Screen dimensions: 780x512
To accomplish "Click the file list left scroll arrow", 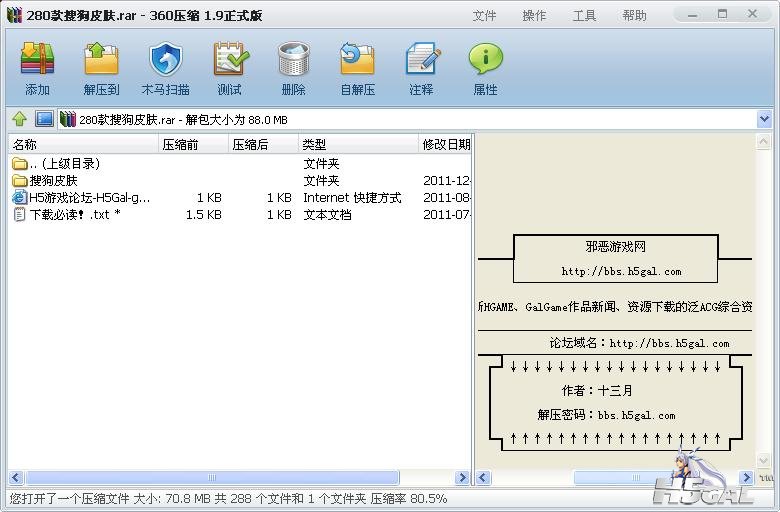I will pos(15,478).
